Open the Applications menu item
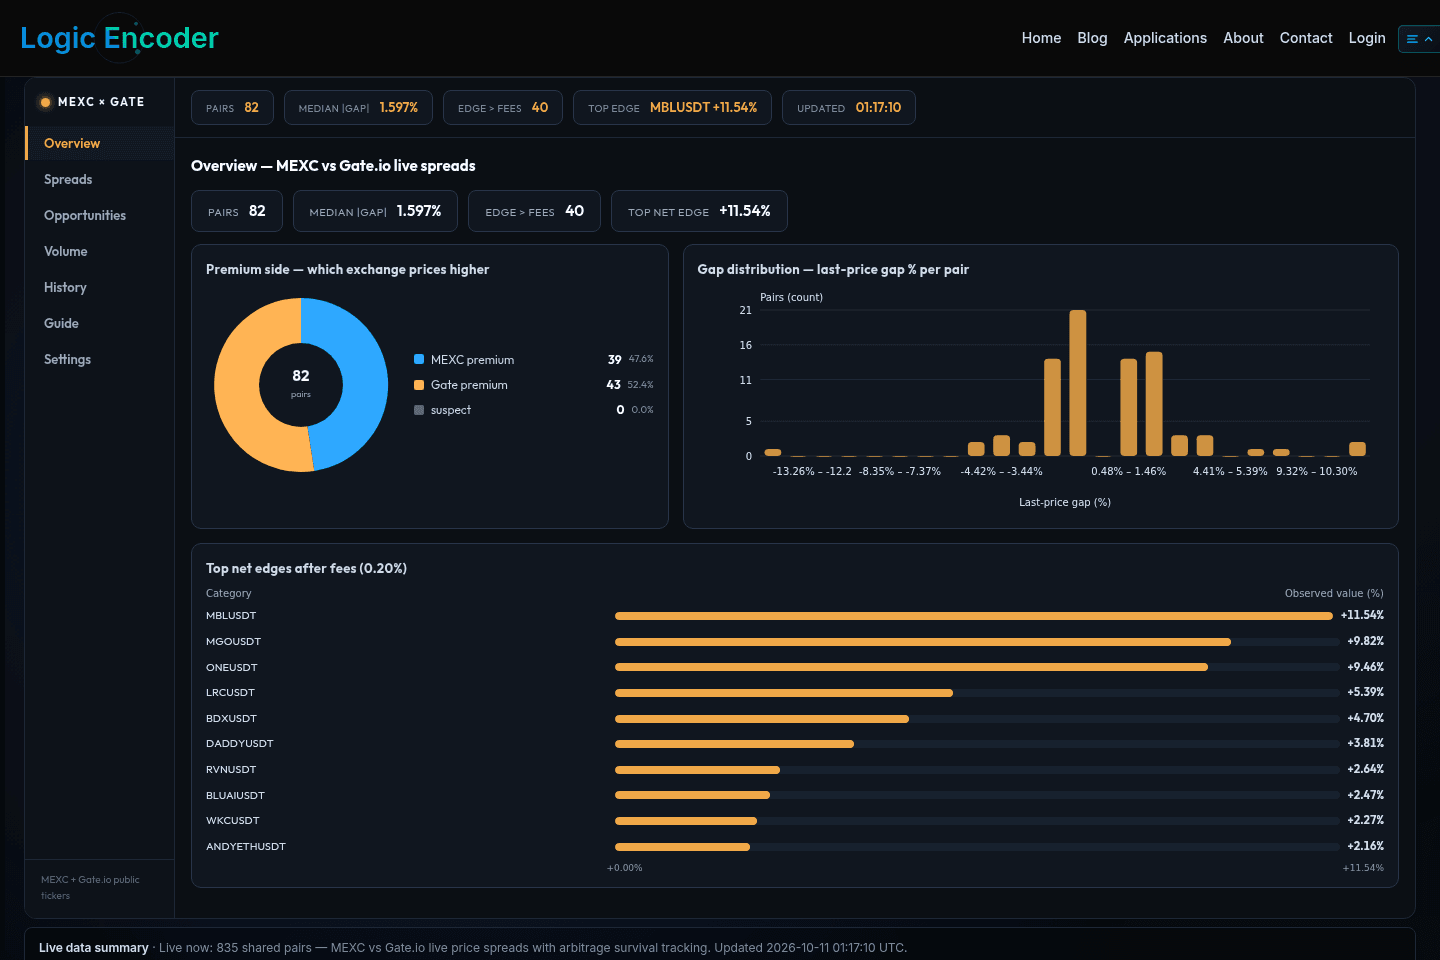Viewport: 1440px width, 960px height. click(1165, 38)
